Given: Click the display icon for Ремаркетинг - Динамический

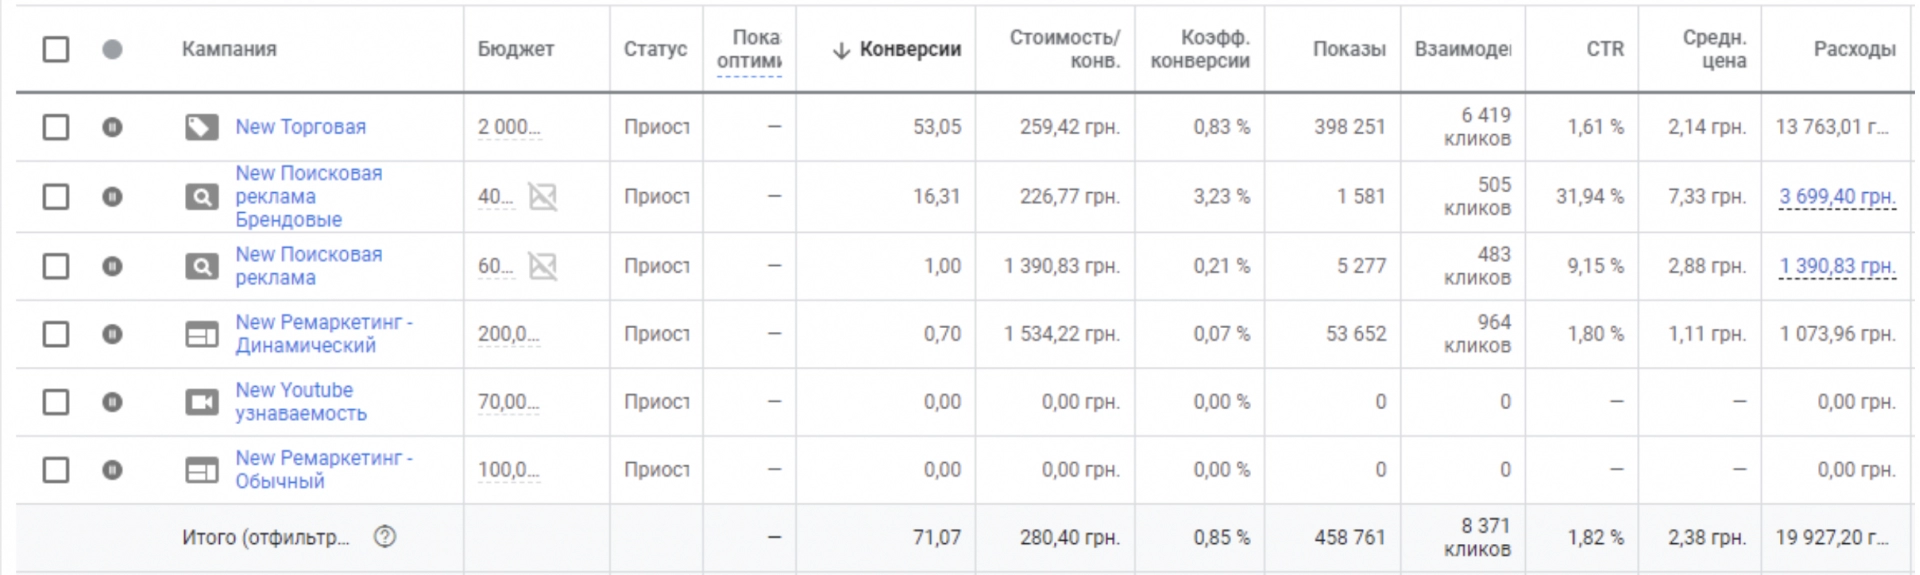Looking at the screenshot, I should [201, 335].
